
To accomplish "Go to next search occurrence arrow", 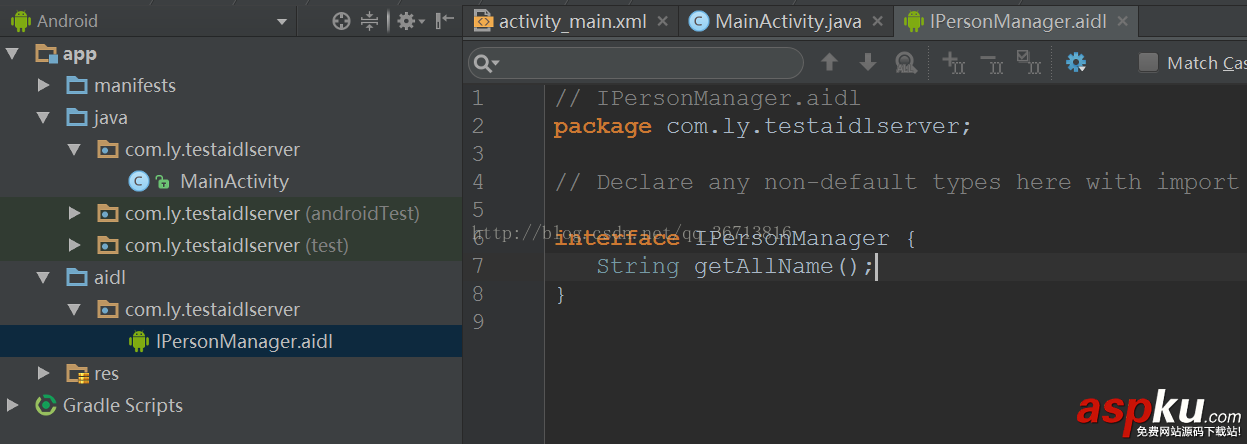I will pos(868,63).
